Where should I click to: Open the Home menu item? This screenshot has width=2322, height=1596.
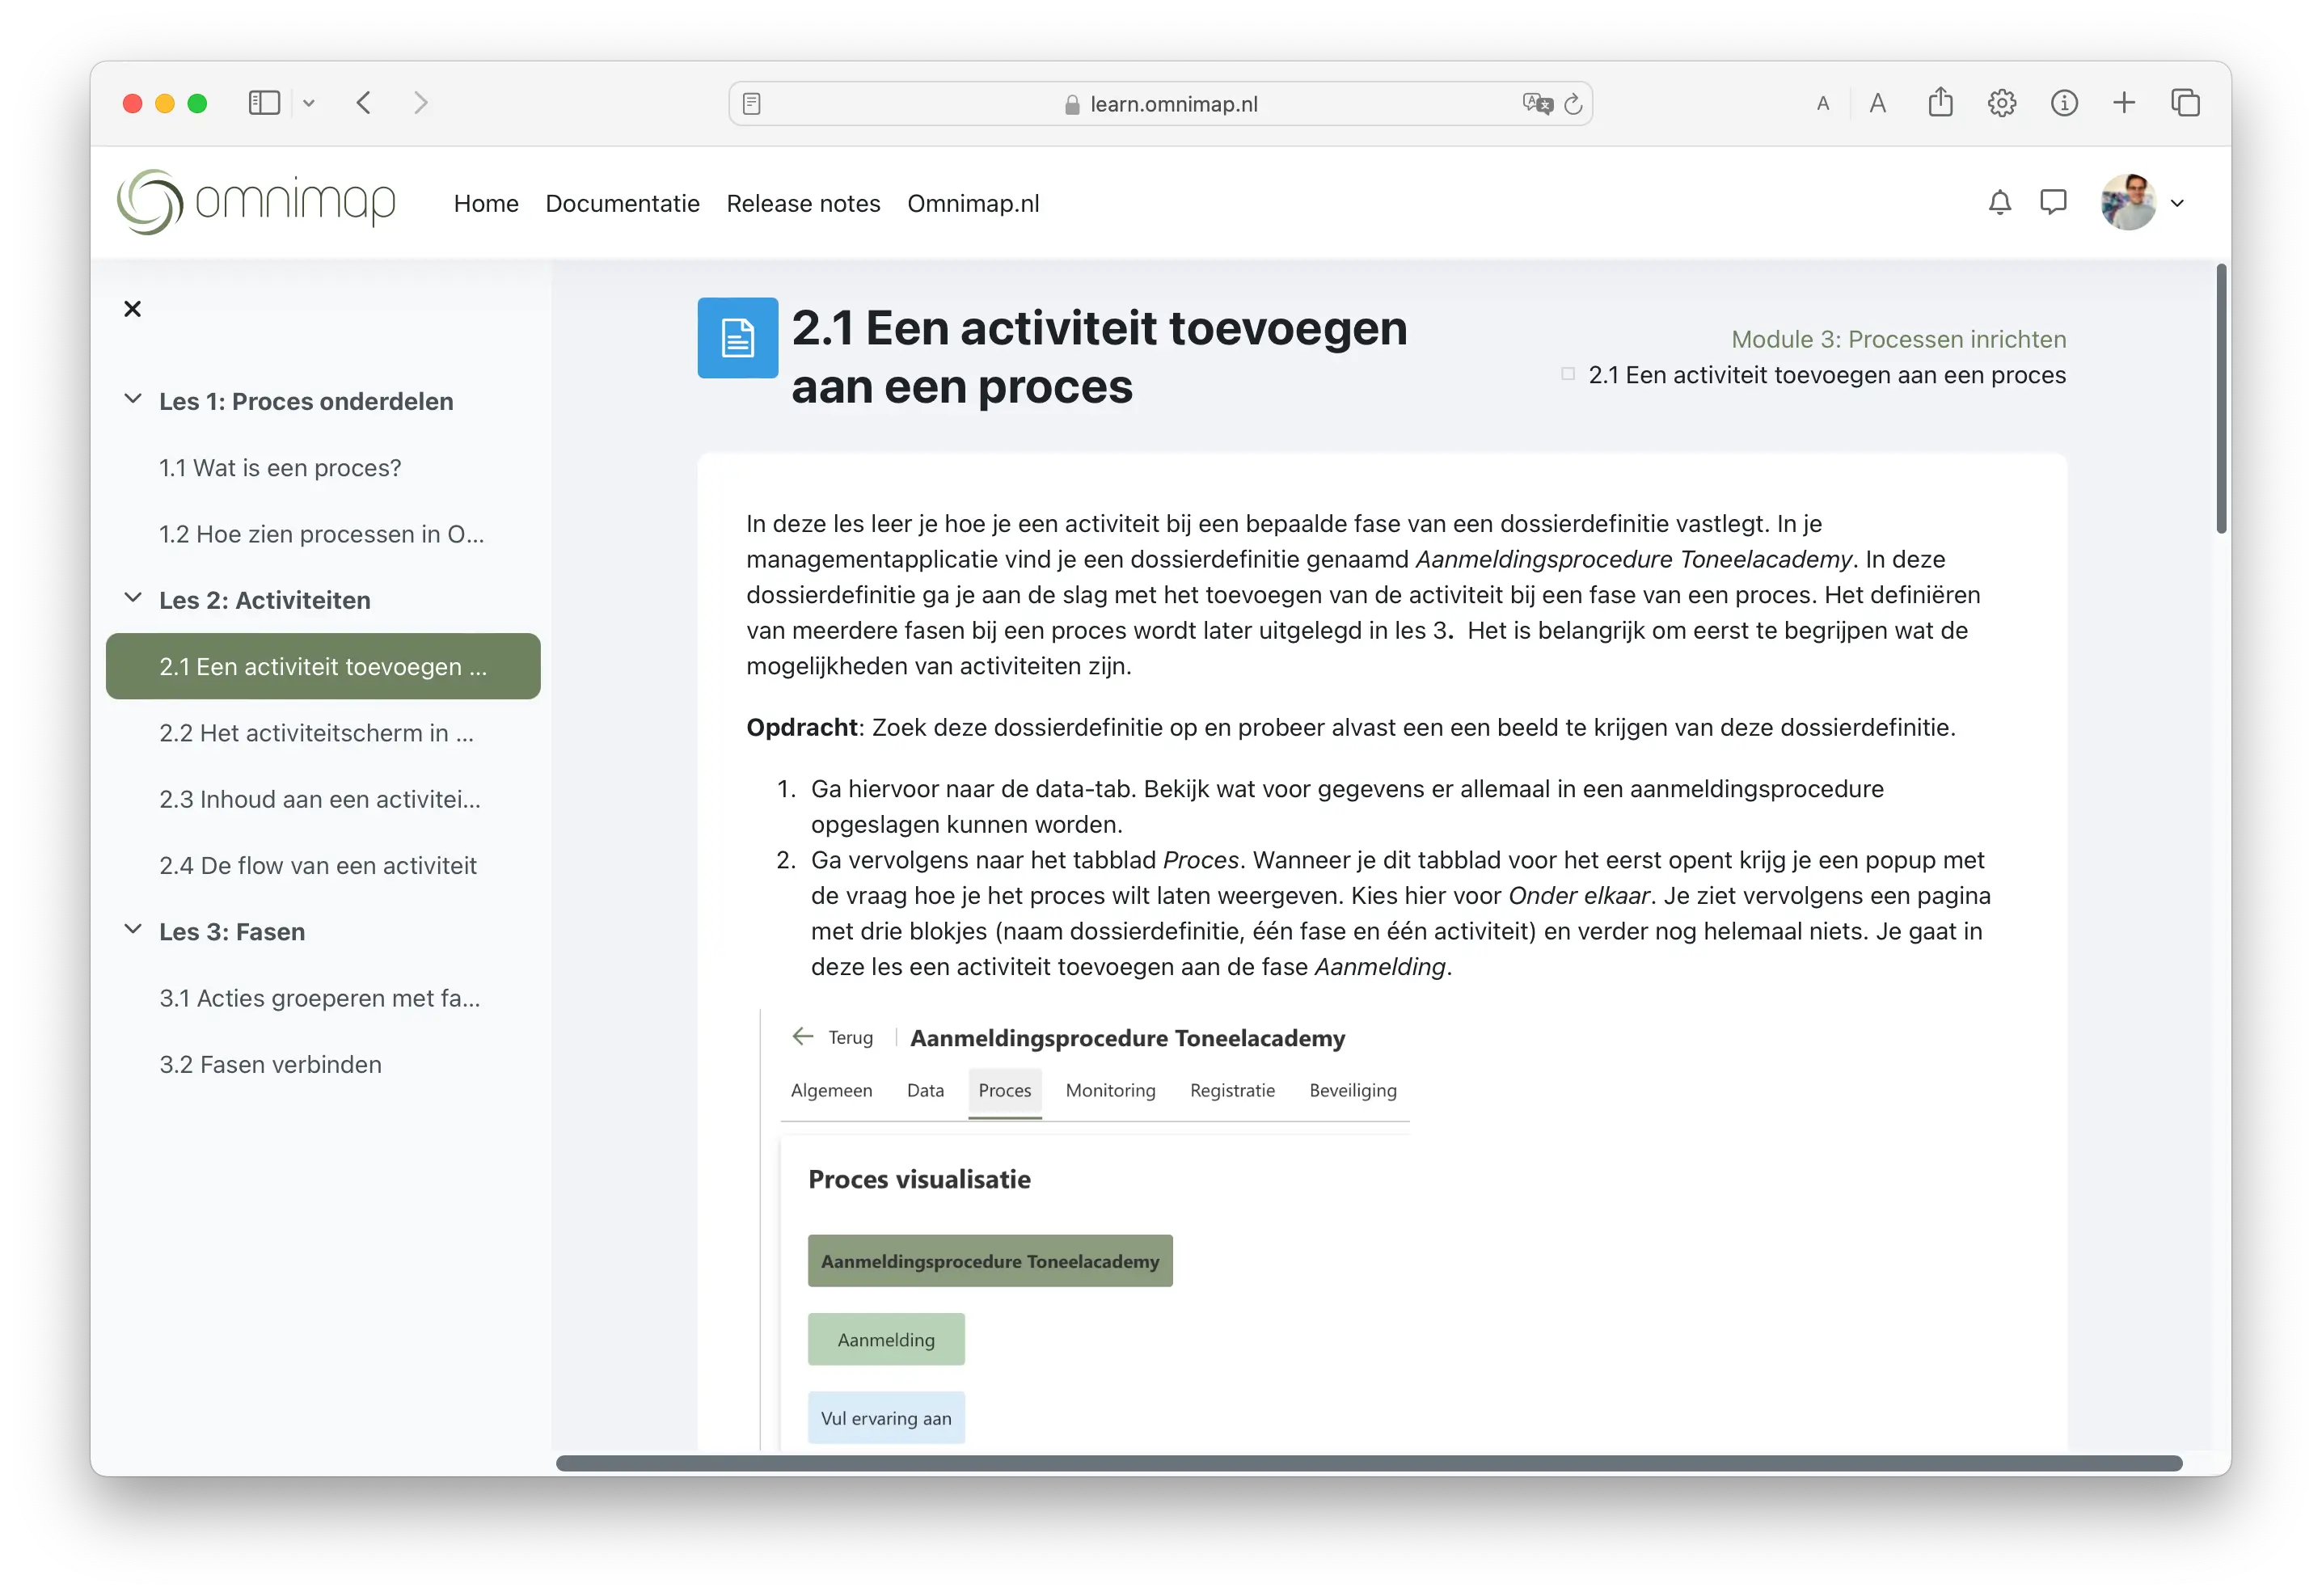coord(486,204)
